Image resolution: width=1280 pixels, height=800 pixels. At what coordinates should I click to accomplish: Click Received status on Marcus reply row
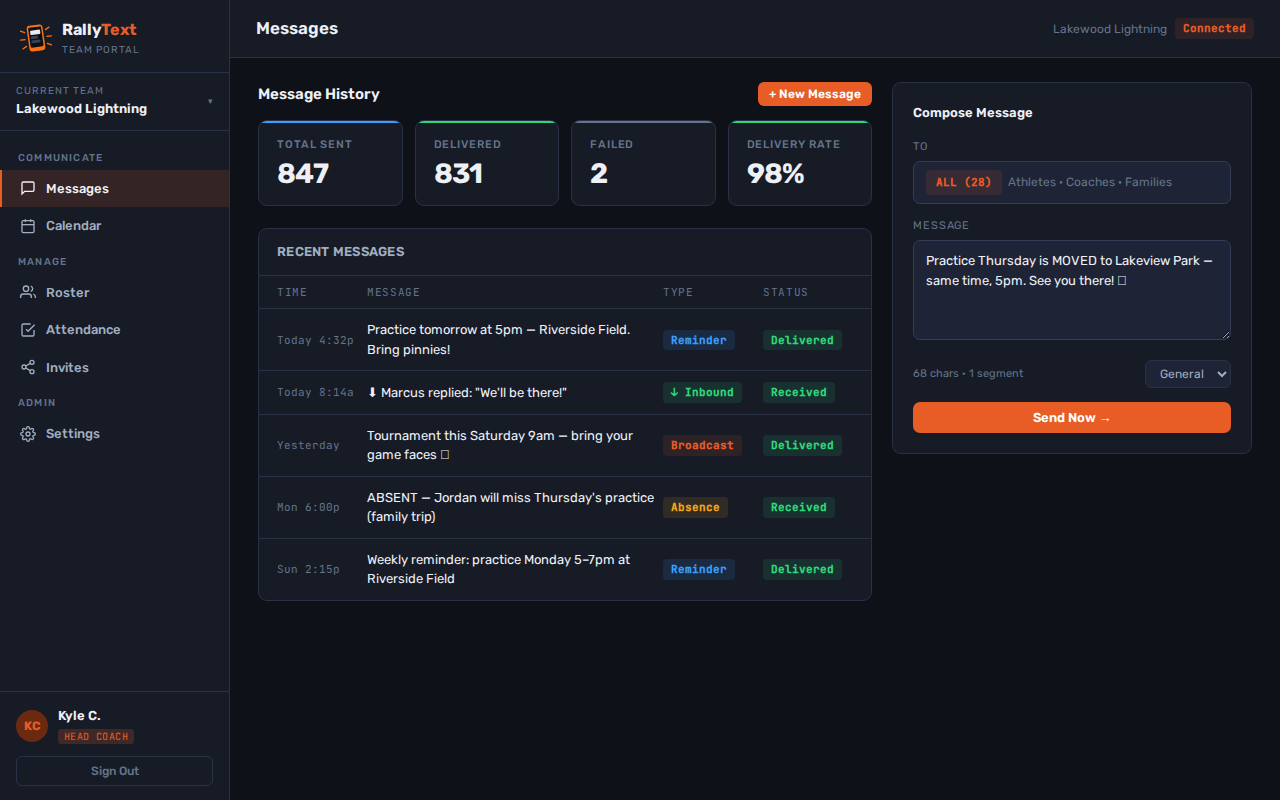799,393
